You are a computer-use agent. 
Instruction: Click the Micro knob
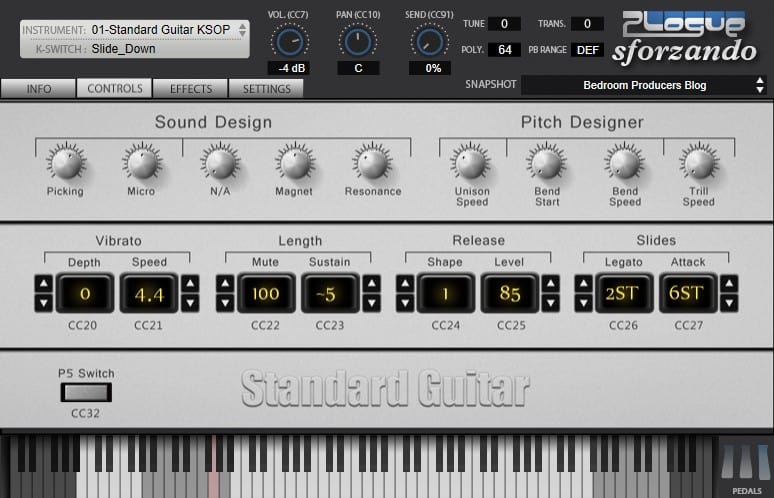coord(141,162)
